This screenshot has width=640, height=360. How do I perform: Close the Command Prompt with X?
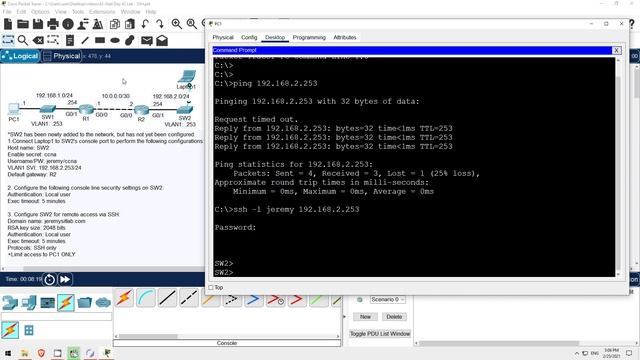click(x=616, y=50)
